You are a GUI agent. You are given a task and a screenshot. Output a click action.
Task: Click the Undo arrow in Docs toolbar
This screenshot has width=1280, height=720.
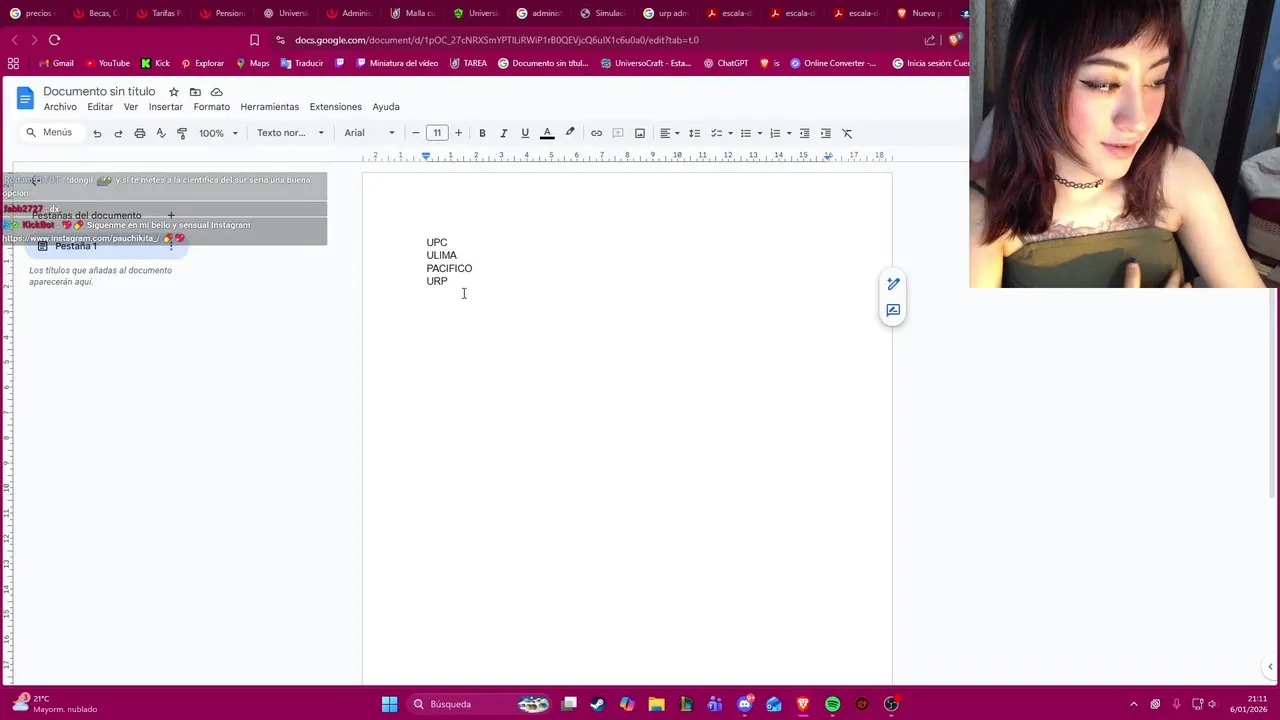97,133
